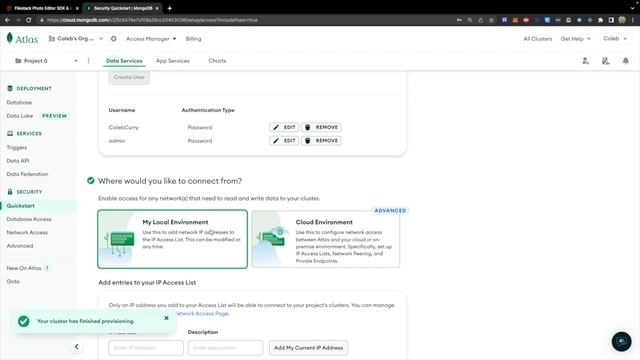Open support chat bubble icon
This screenshot has width=640, height=360.
(x=621, y=341)
